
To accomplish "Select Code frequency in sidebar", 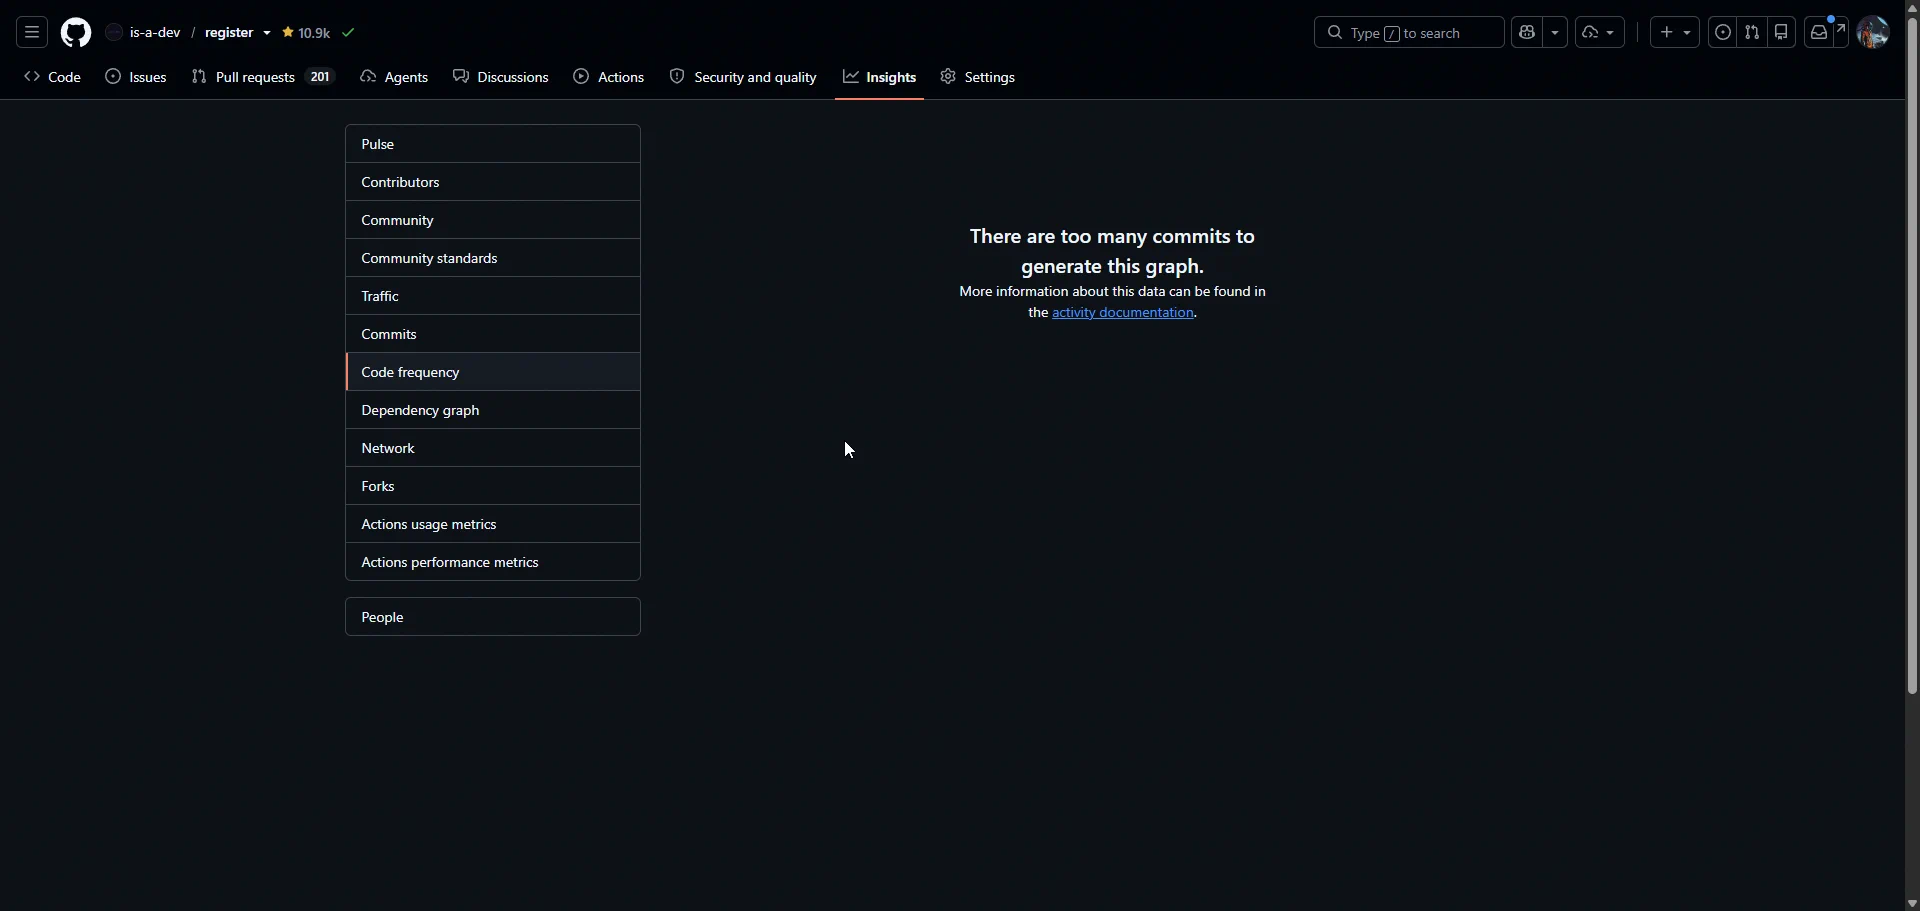I will click(493, 372).
